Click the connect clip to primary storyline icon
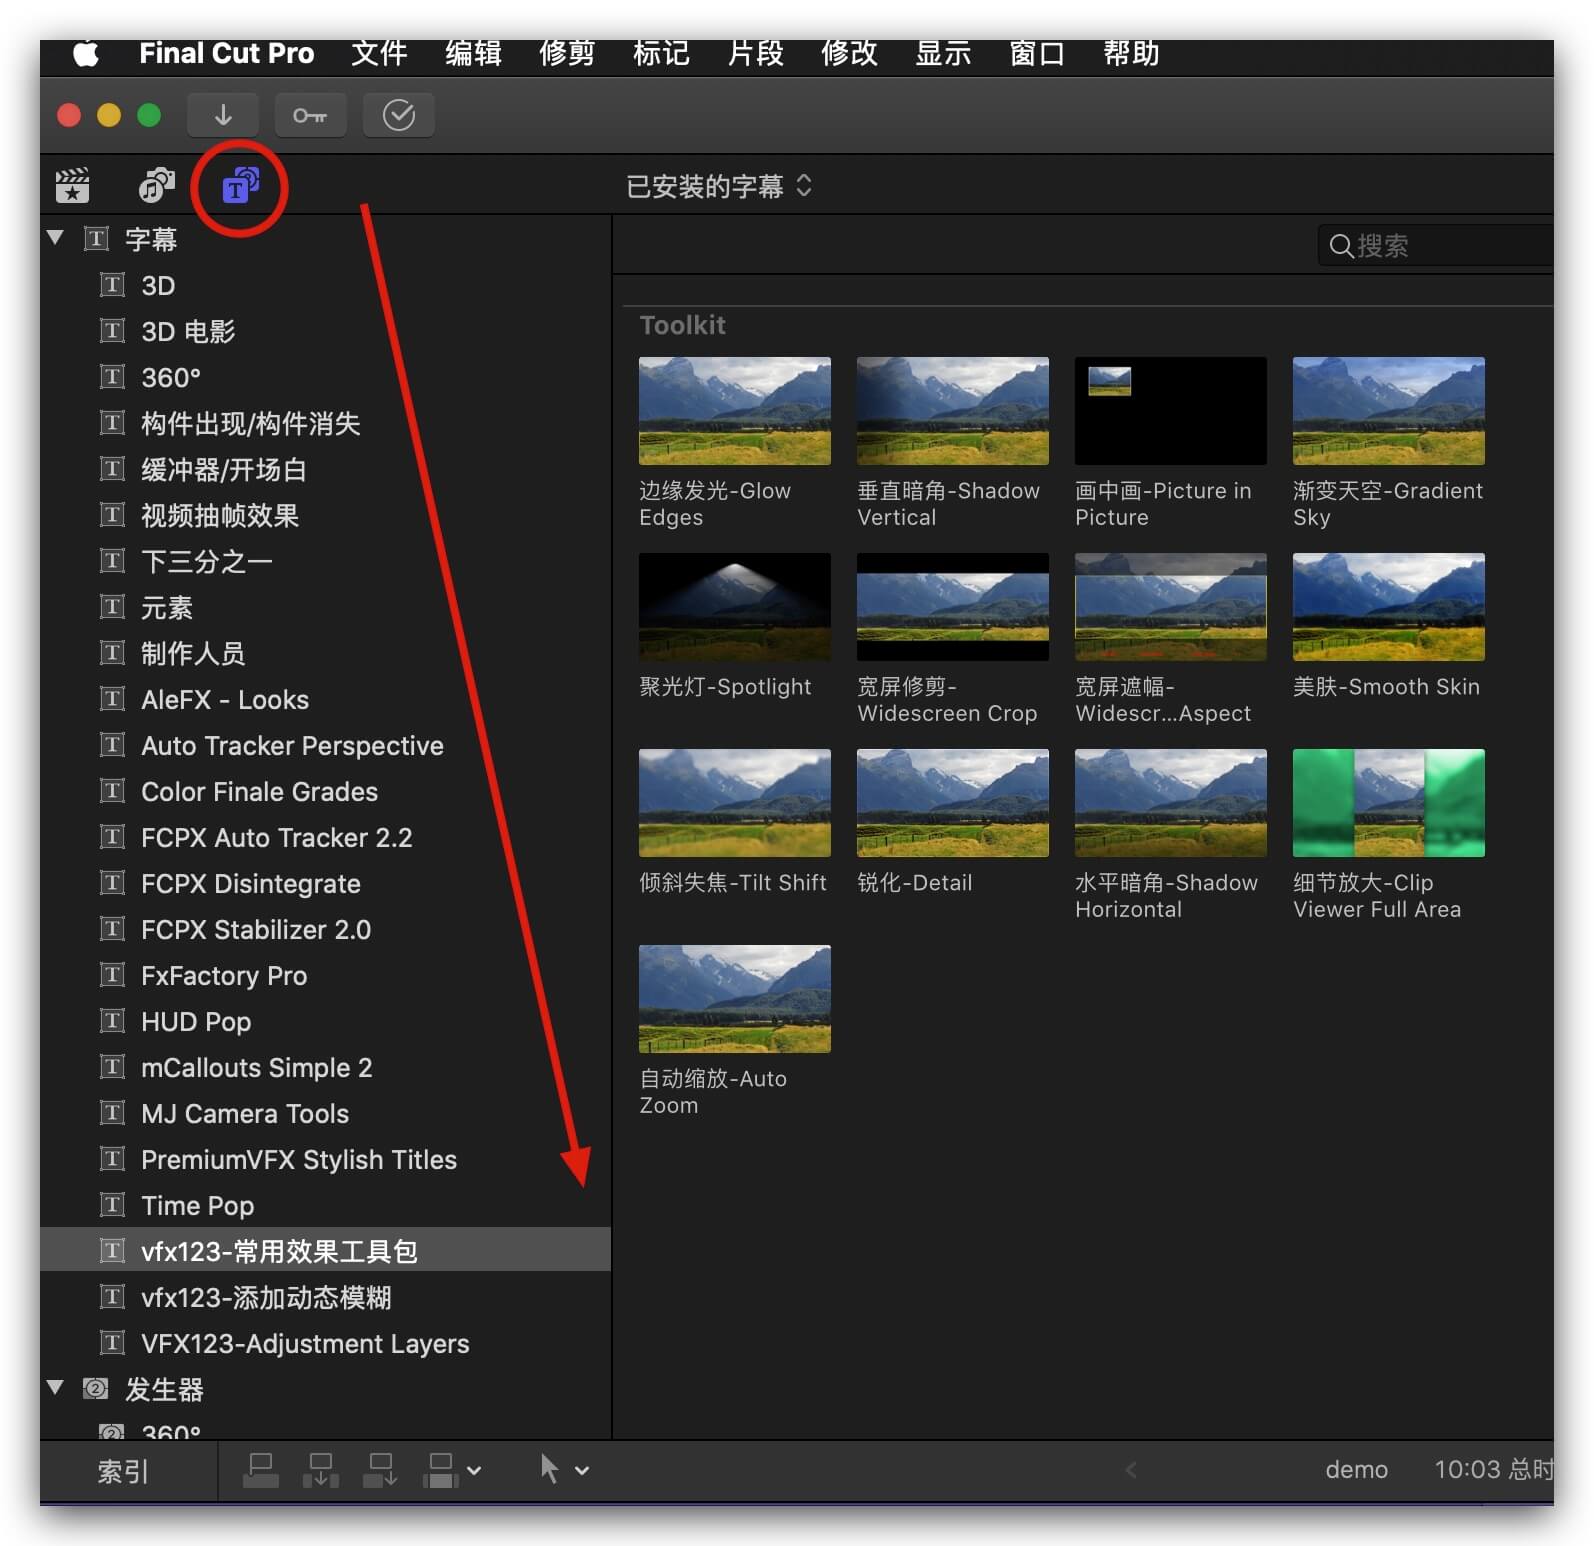The image size is (1594, 1546). click(261, 1470)
